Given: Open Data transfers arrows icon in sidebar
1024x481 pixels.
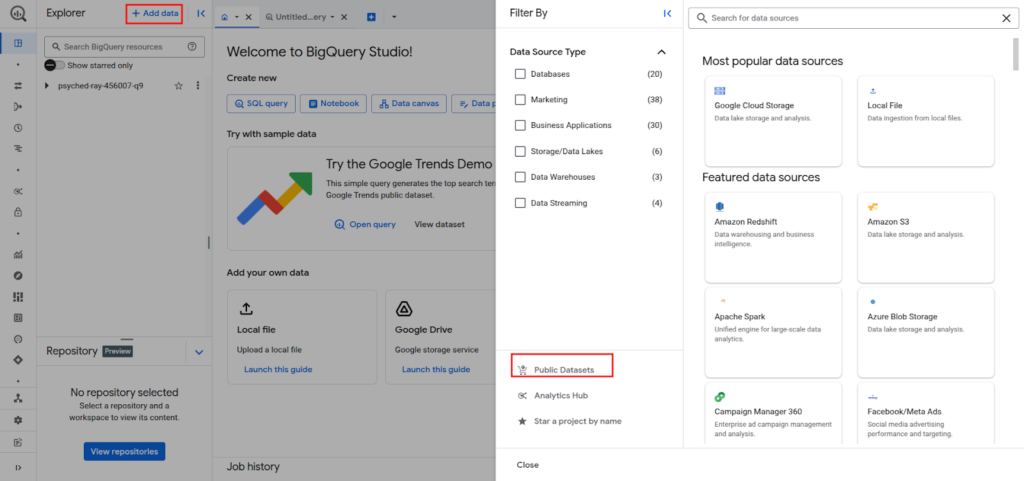Looking at the screenshot, I should click(18, 85).
